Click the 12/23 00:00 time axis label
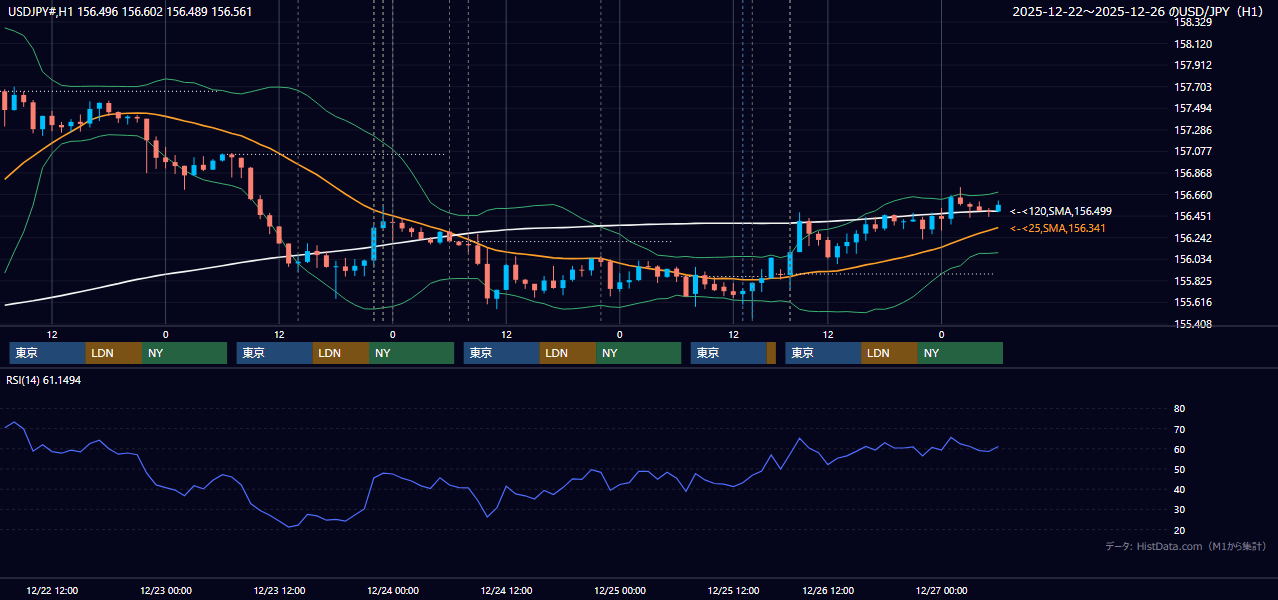This screenshot has height=600, width=1278. 165,591
